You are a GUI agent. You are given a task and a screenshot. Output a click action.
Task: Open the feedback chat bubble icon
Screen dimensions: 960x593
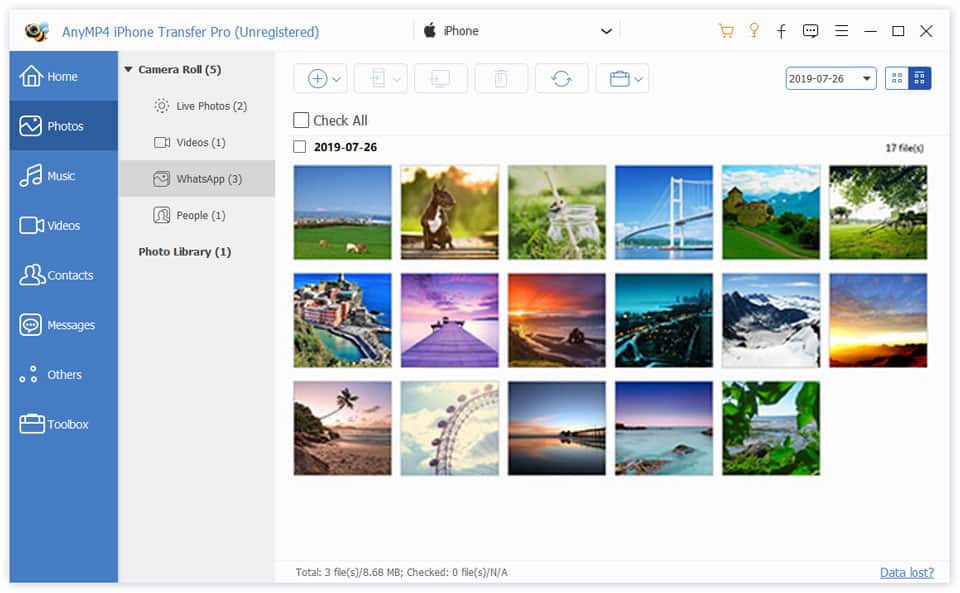pyautogui.click(x=810, y=31)
